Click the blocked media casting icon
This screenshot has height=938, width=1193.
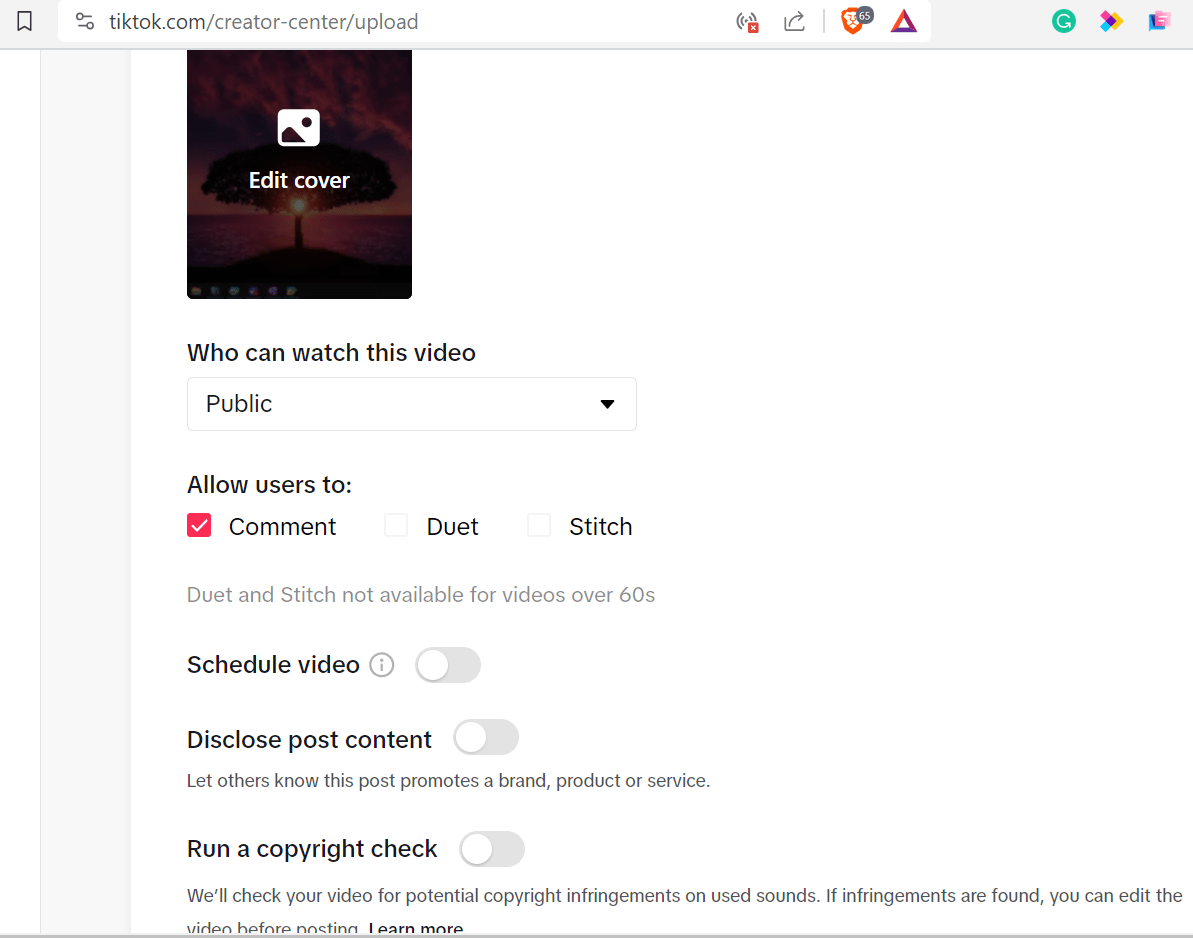747,22
